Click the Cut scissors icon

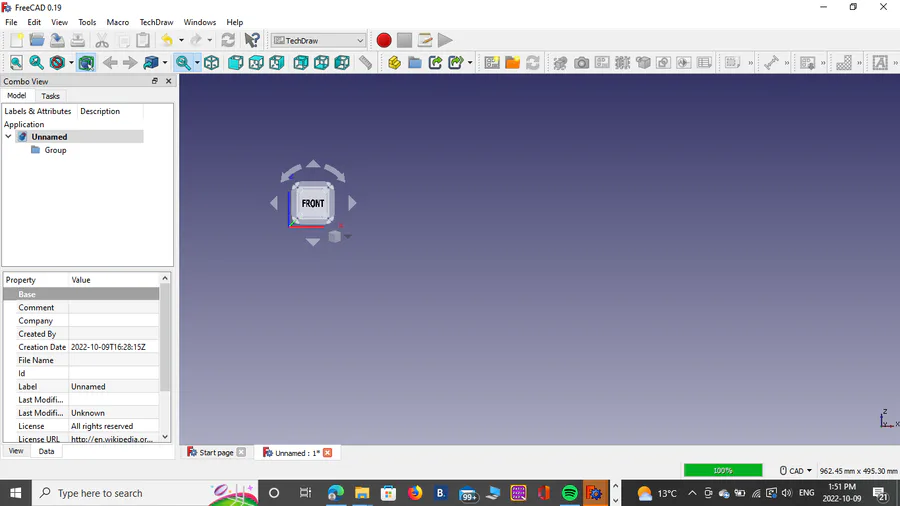pos(102,40)
